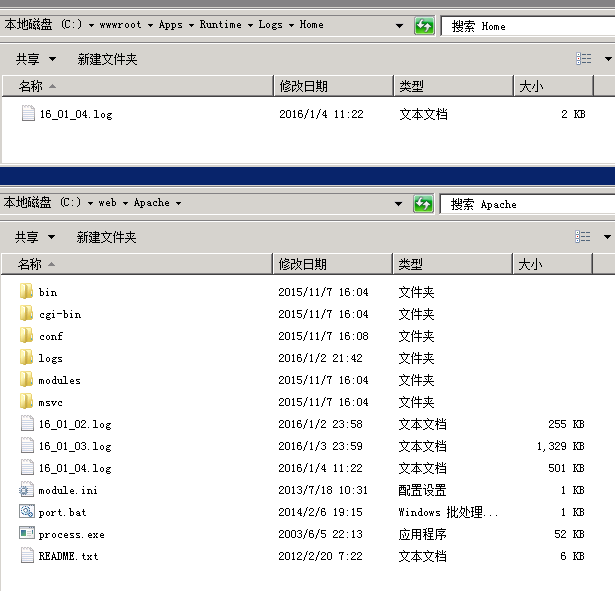Viewport: 615px width, 591px height.
Task: Select the process.exe application icon
Action: [27, 534]
